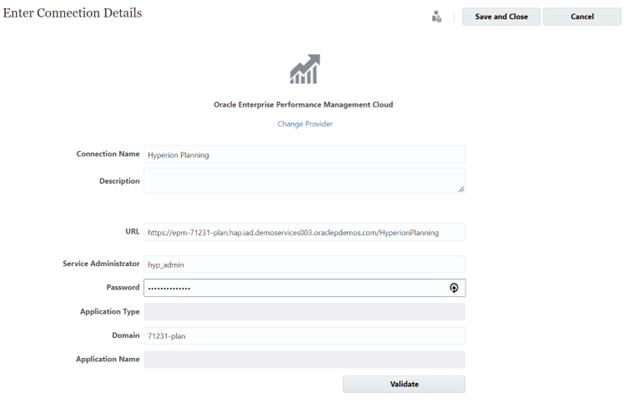624x403 pixels.
Task: Select the Domain field containing 71231-plan
Action: (304, 336)
